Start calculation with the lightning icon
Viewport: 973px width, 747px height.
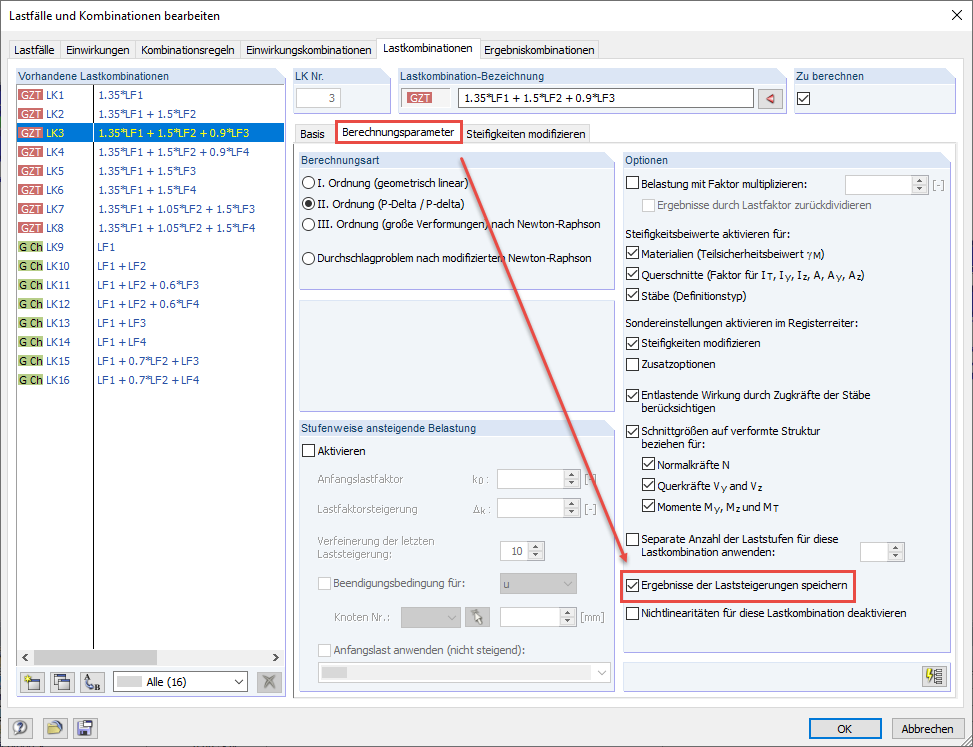[x=933, y=676]
